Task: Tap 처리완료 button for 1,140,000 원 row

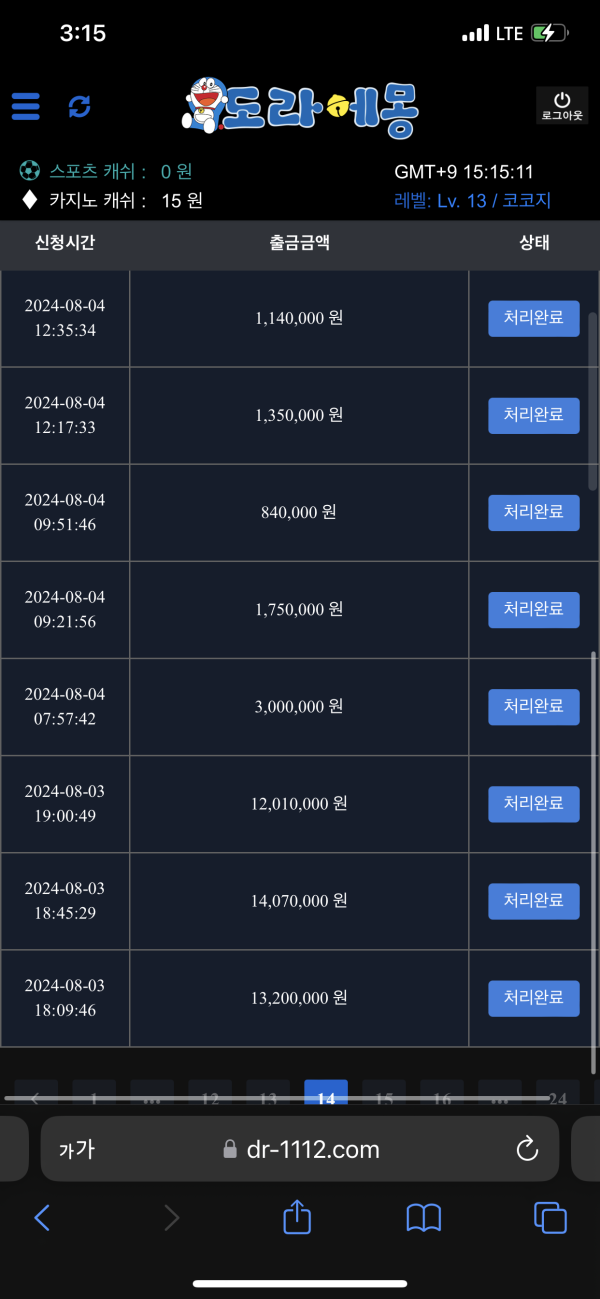Action: pyautogui.click(x=533, y=318)
